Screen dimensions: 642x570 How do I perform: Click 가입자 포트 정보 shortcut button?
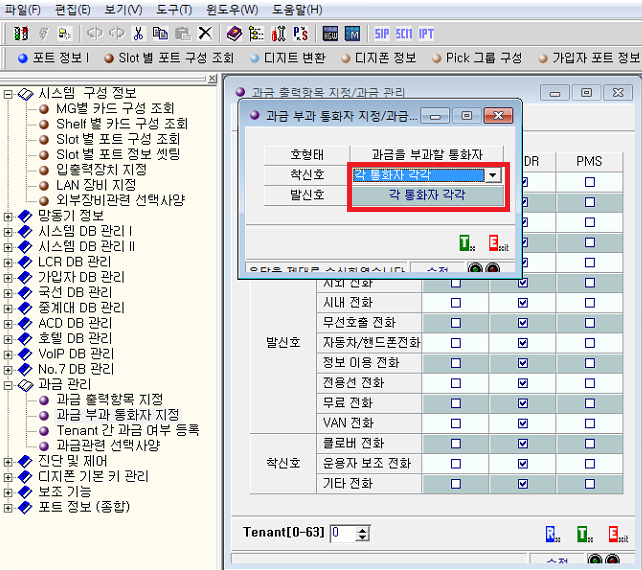point(589,58)
